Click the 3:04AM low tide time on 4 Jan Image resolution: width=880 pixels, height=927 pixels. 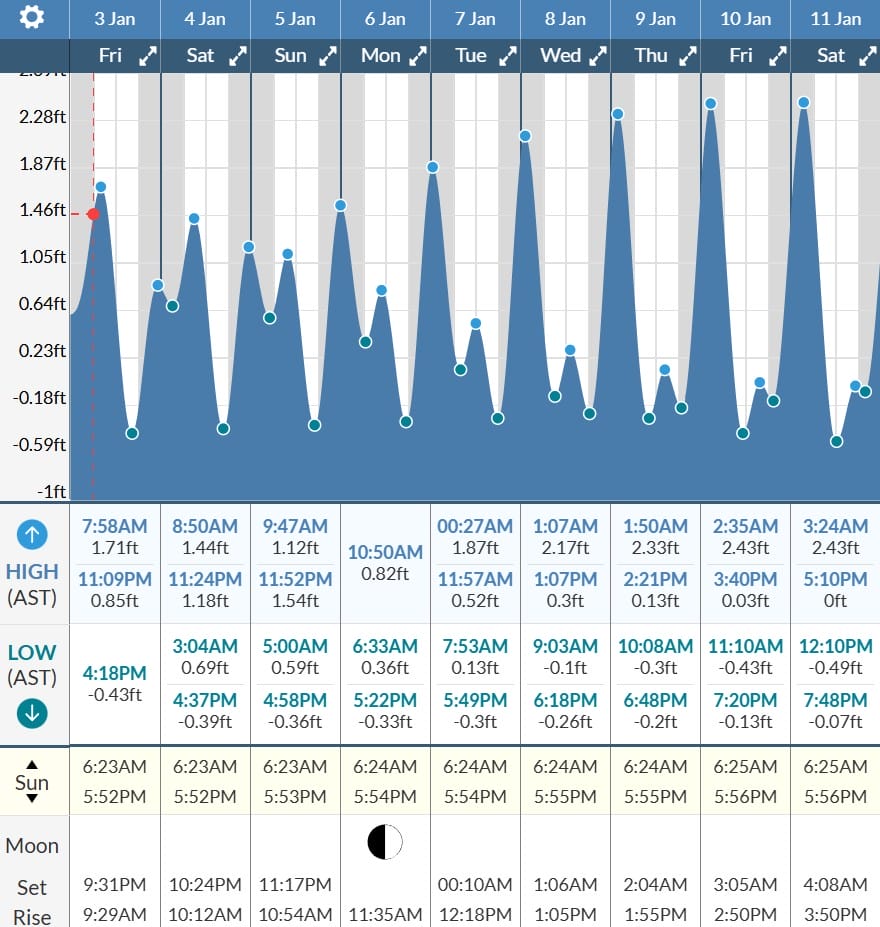[x=204, y=646]
